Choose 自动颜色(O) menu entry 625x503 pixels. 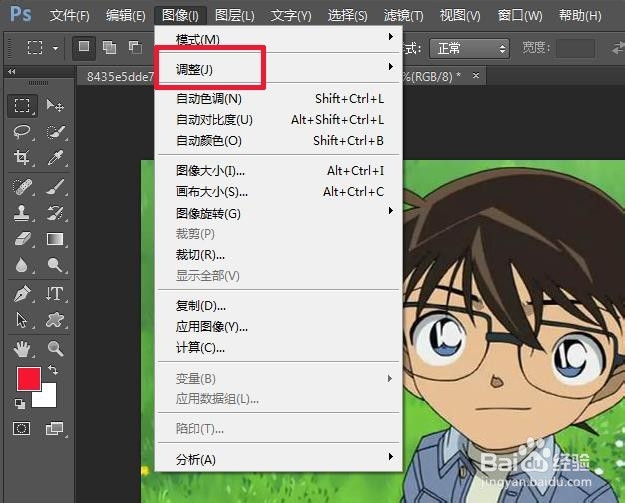[x=278, y=140]
